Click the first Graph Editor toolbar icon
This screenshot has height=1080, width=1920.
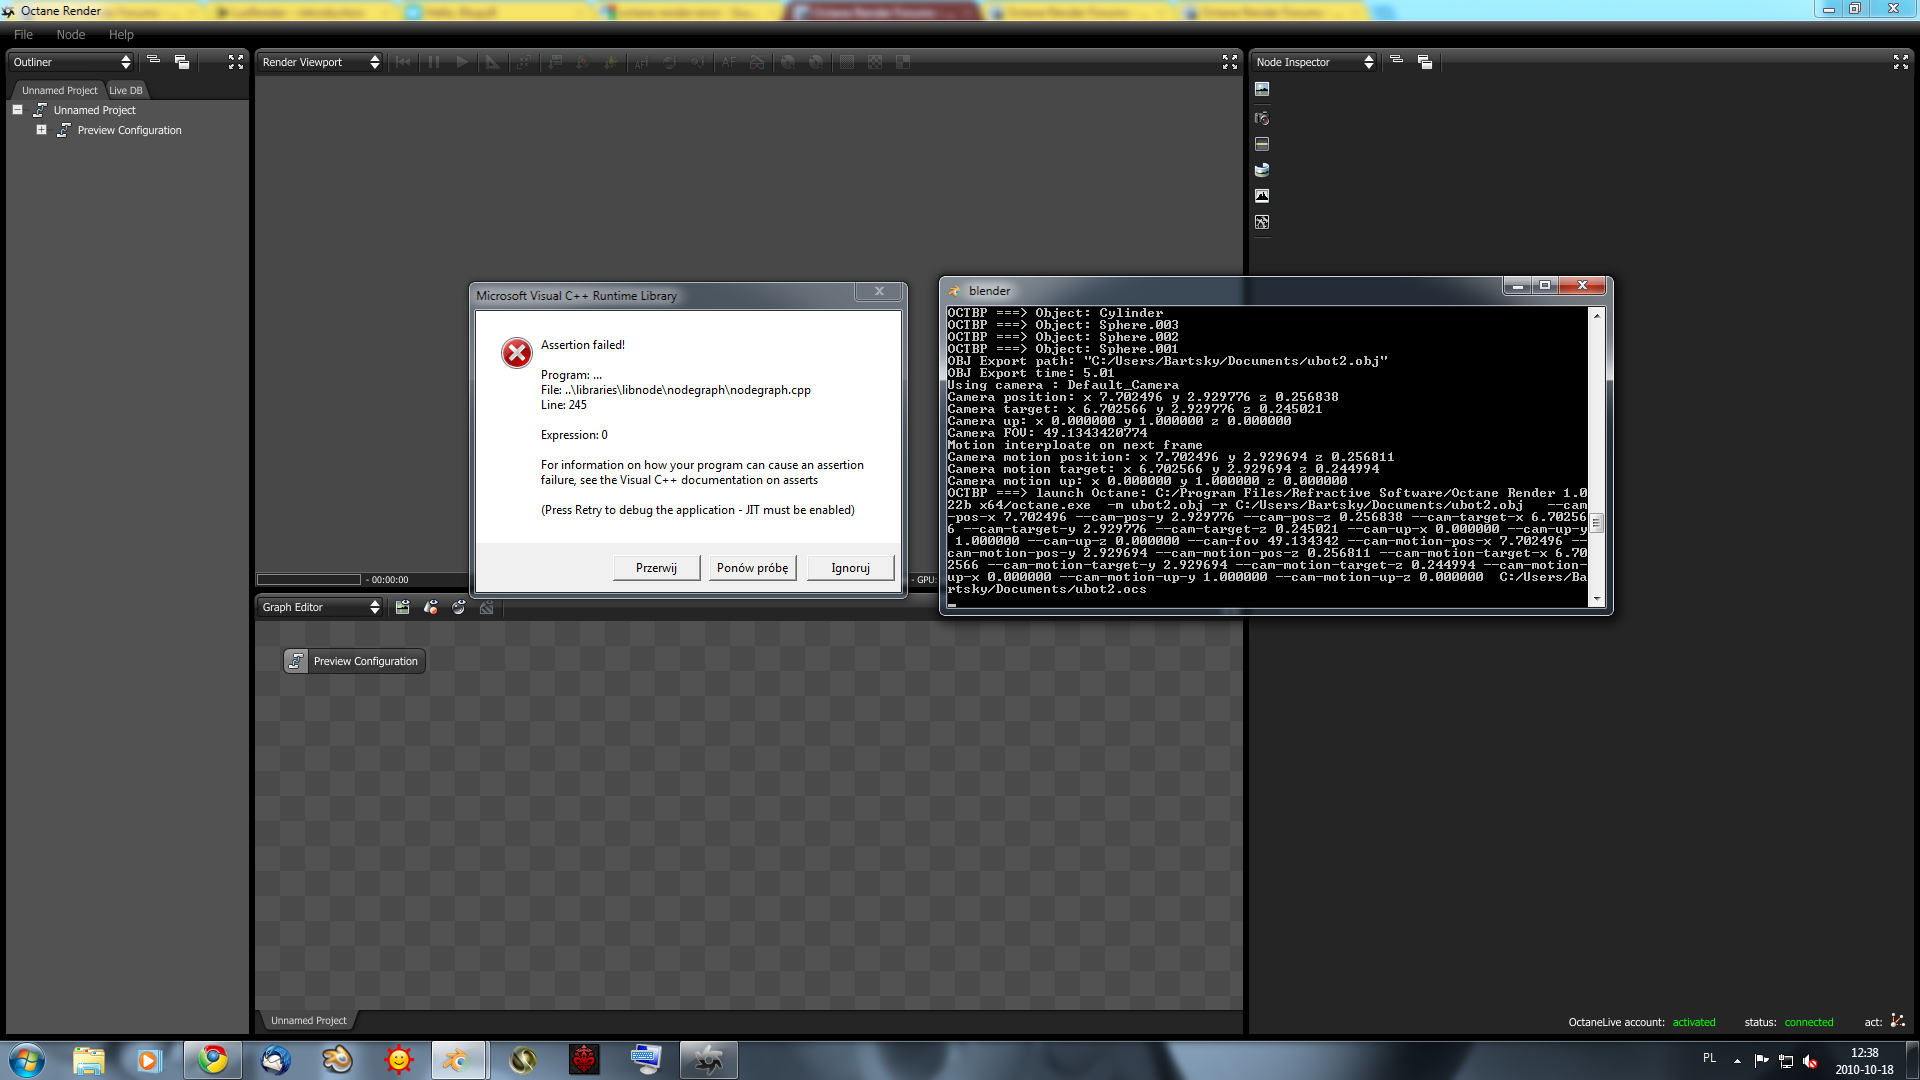[x=402, y=607]
